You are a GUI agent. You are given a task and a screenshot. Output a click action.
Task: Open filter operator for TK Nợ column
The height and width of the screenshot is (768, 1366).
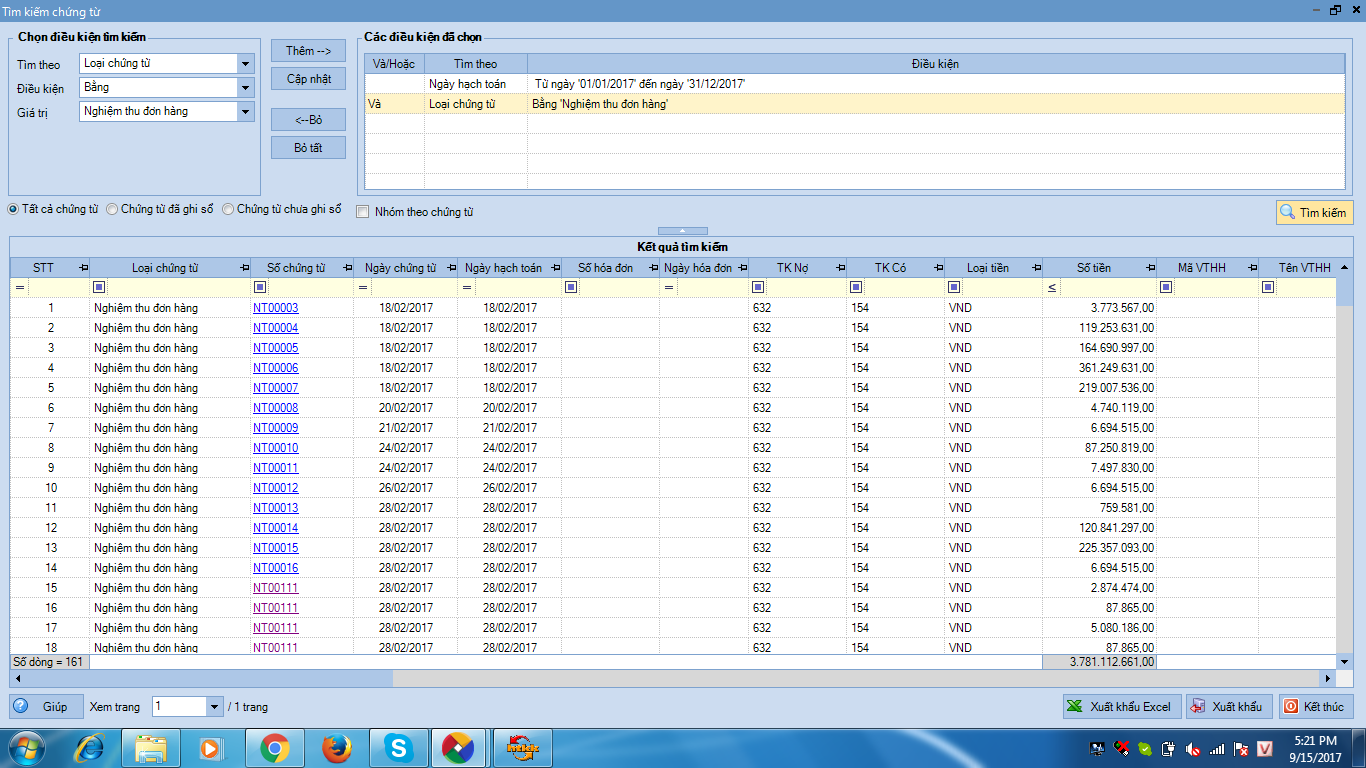click(758, 288)
